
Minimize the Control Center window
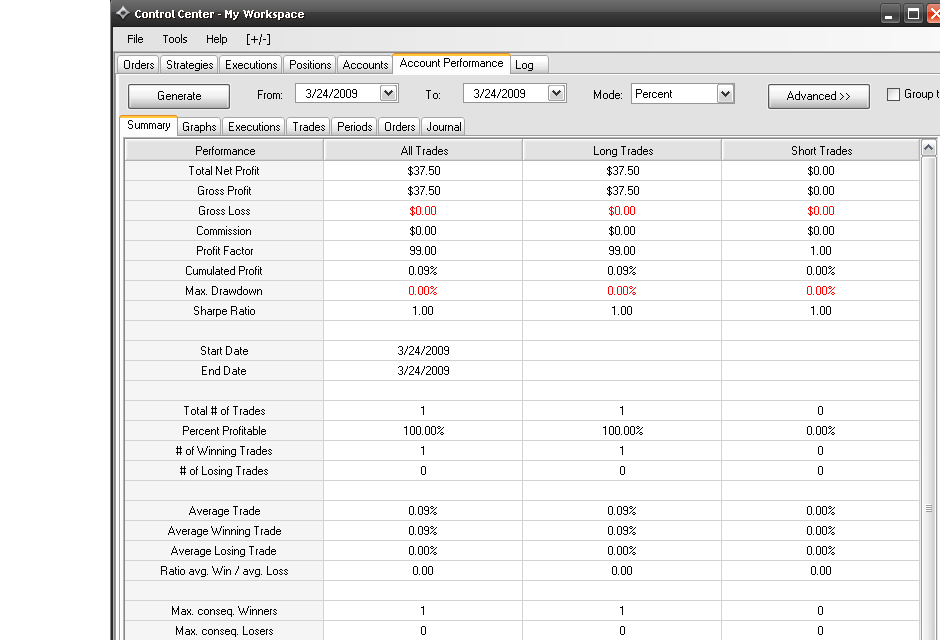[x=889, y=14]
